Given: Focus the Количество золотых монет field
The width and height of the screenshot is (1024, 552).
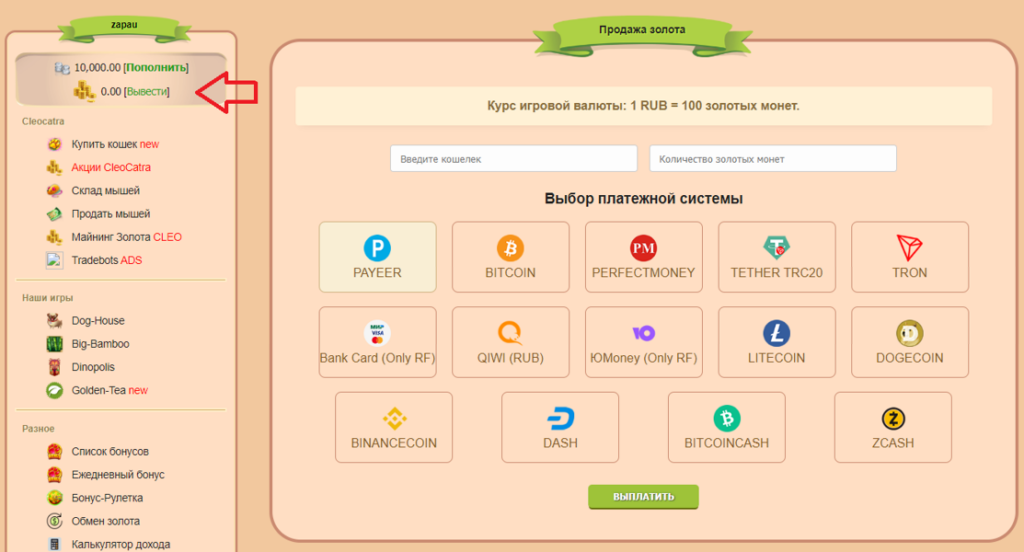Looking at the screenshot, I should (773, 159).
